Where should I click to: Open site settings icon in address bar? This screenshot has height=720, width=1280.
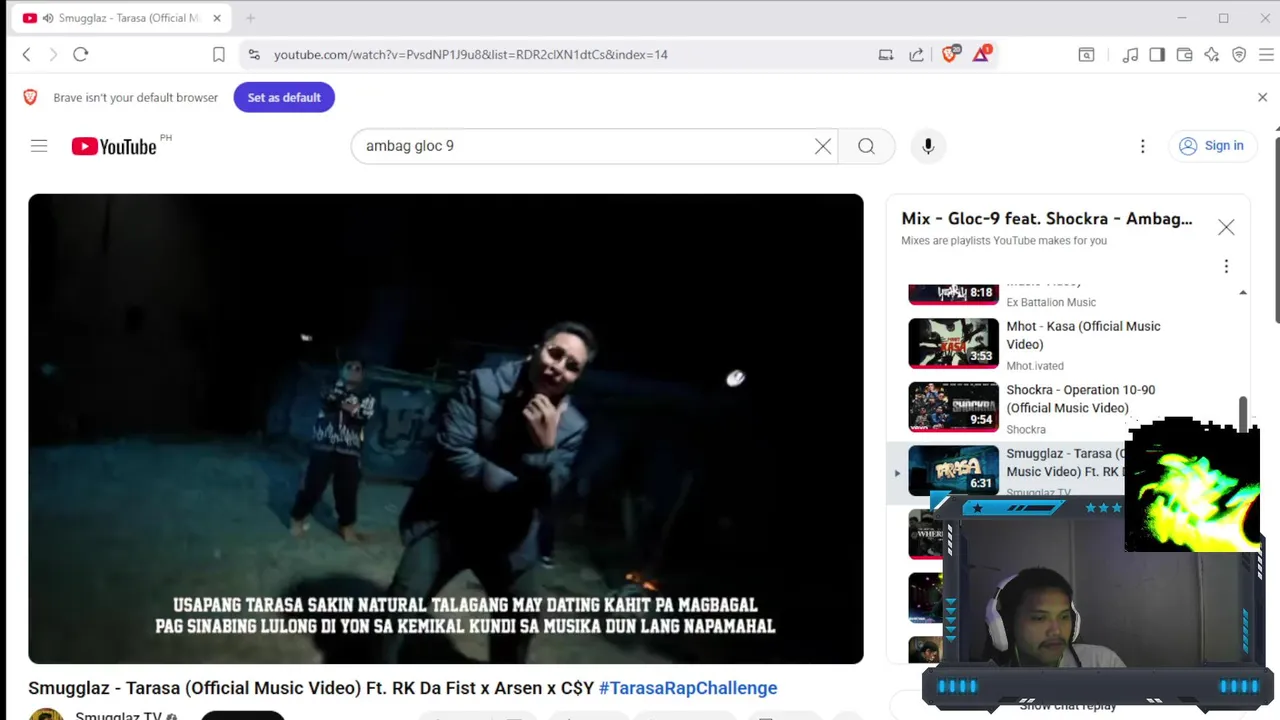point(254,55)
